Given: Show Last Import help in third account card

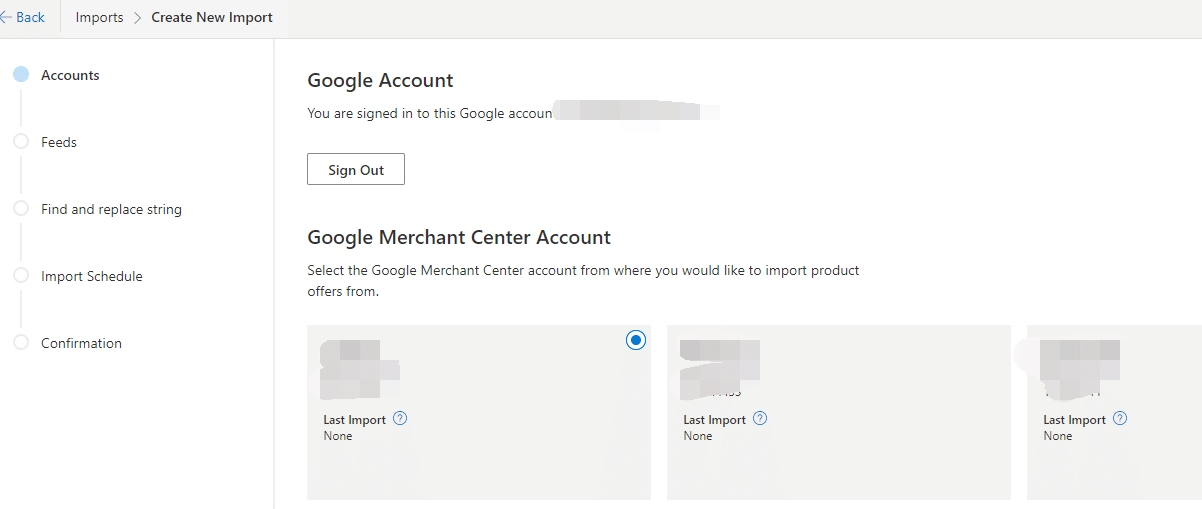Looking at the screenshot, I should tap(1120, 419).
